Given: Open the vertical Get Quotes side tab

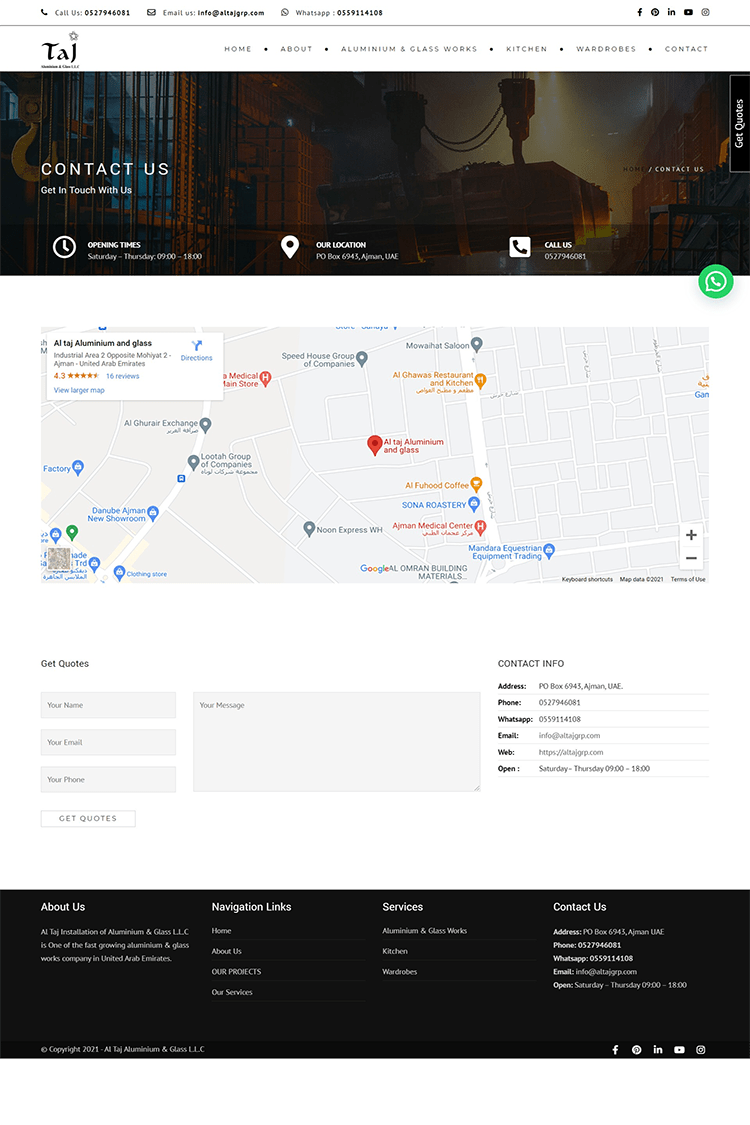Looking at the screenshot, I should [x=739, y=123].
